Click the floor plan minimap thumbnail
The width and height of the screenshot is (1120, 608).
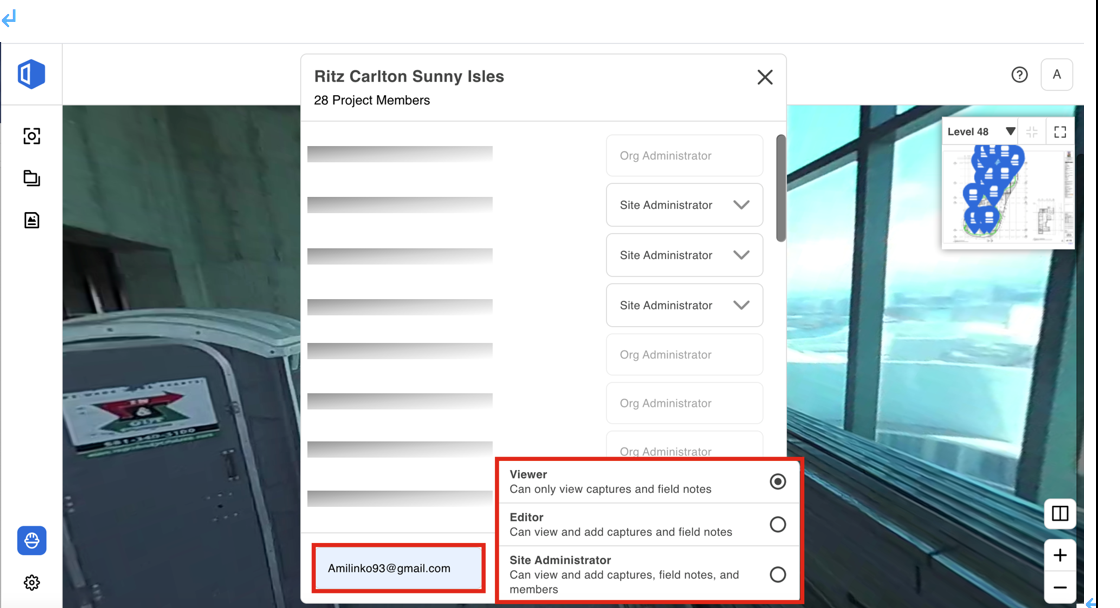[x=1008, y=196]
